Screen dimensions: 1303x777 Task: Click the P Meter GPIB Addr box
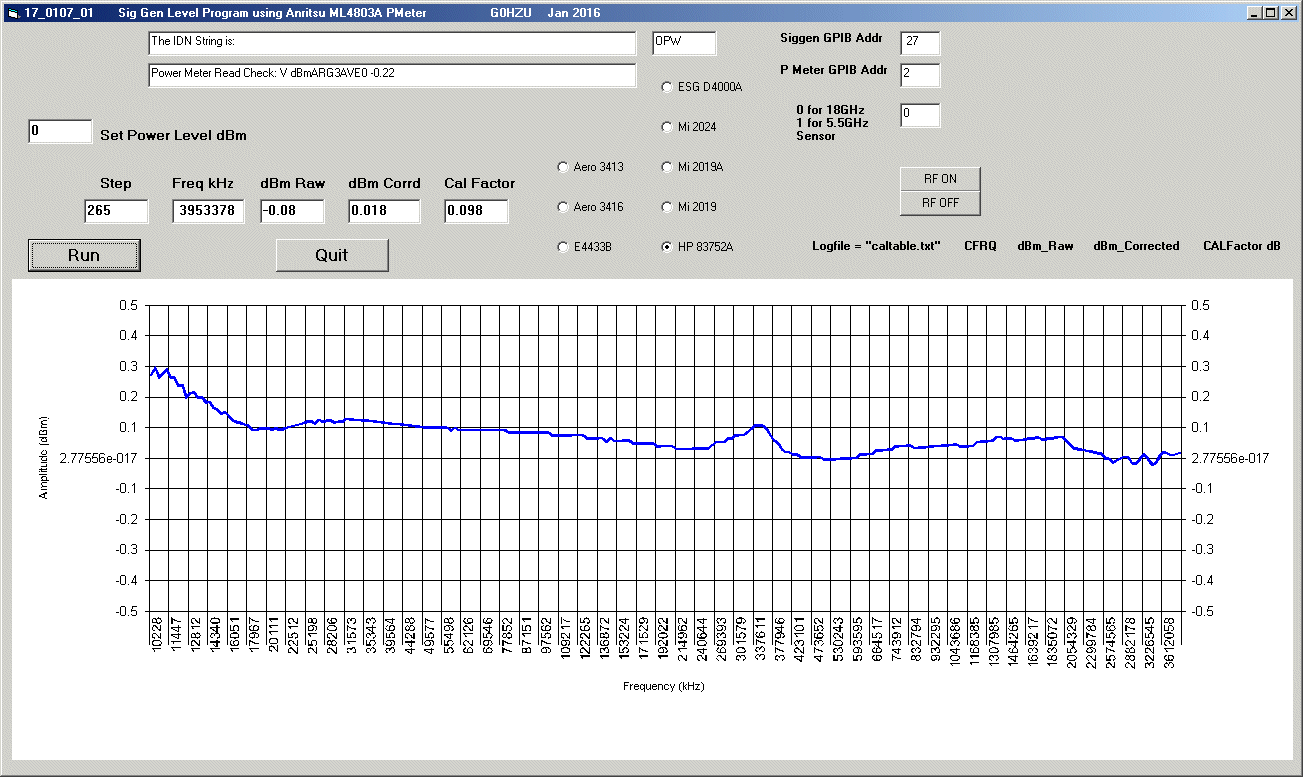pyautogui.click(x=920, y=75)
